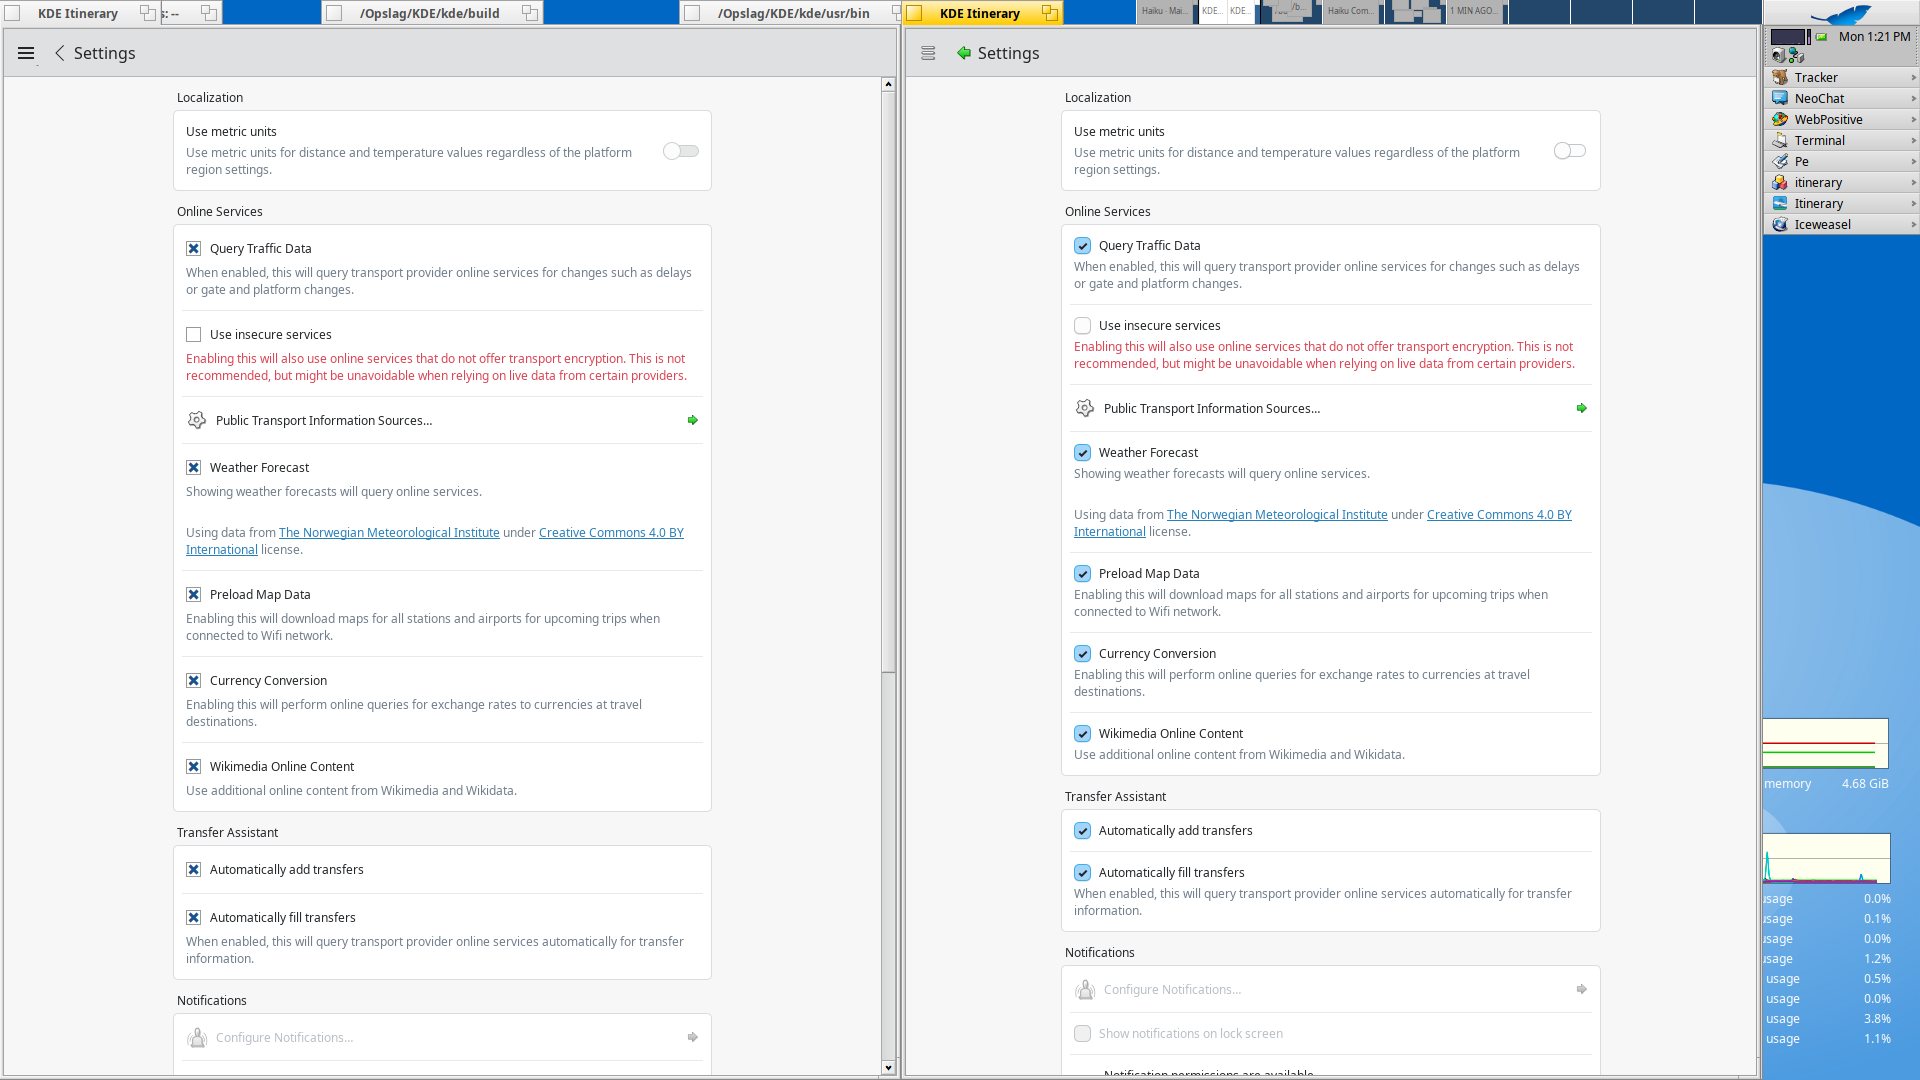Click back chevron in left Settings header

pyautogui.click(x=60, y=53)
